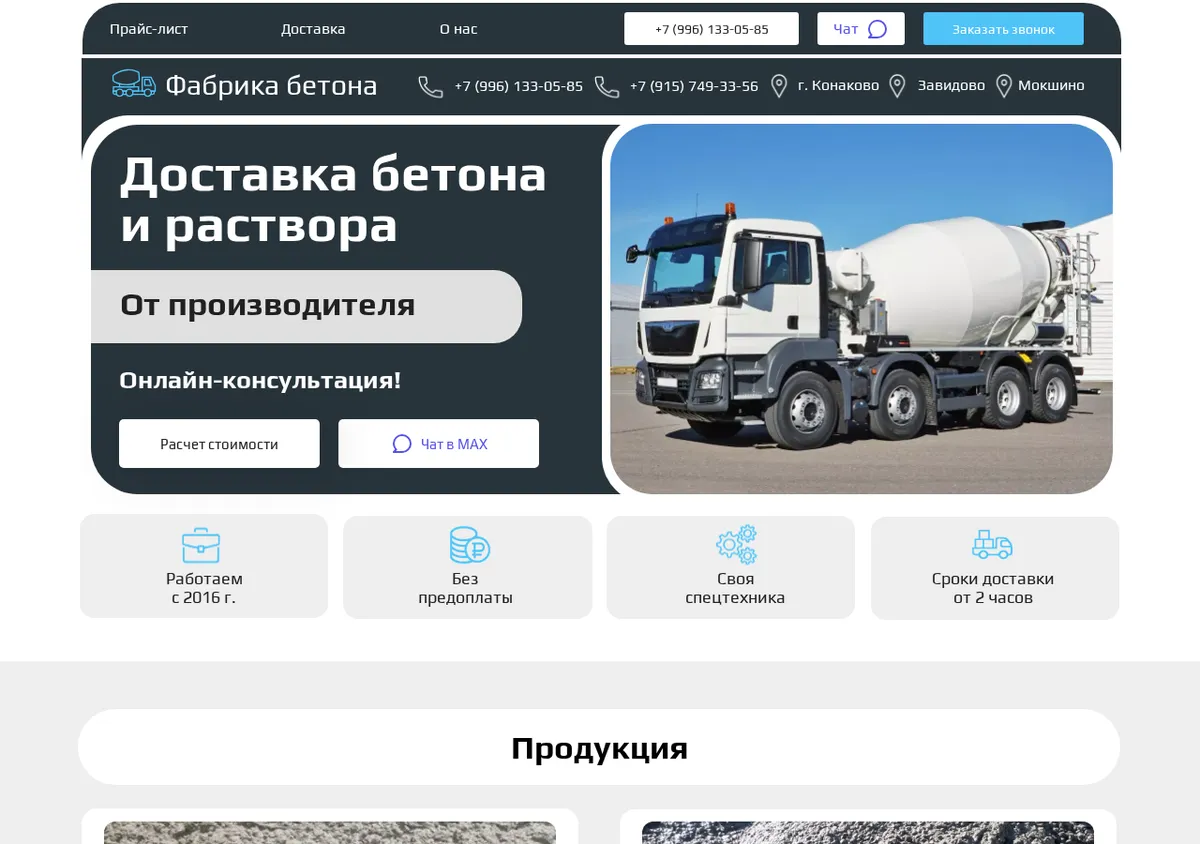Click the phone icon beside +7 (915) number
This screenshot has height=844, width=1200.
coord(607,87)
